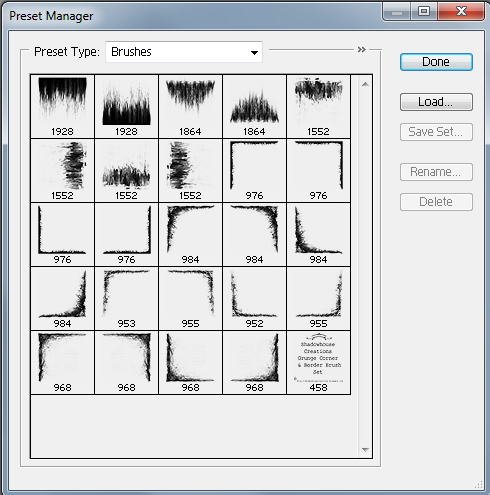The image size is (490, 495).
Task: Click the Rename... button
Action: tap(436, 172)
